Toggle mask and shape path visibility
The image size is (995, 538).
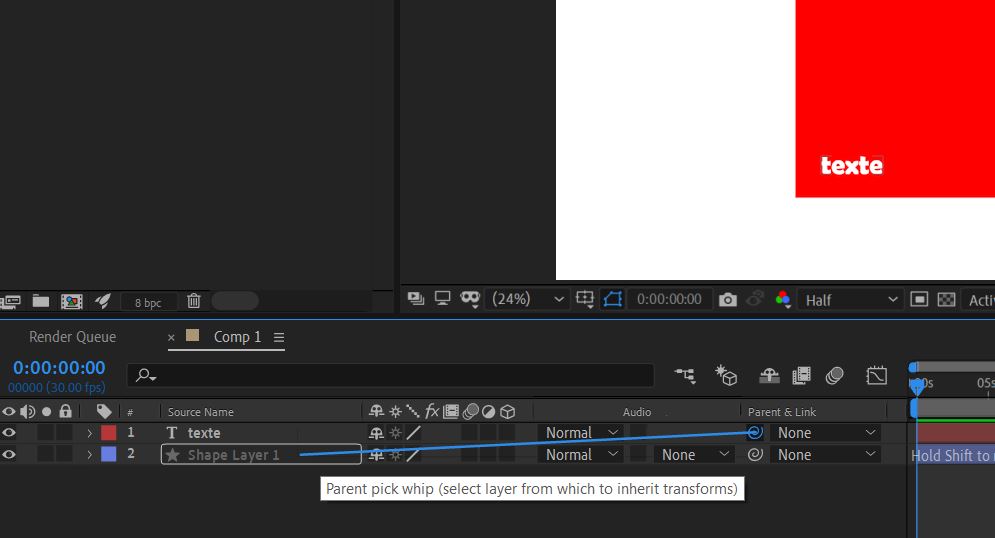(612, 299)
